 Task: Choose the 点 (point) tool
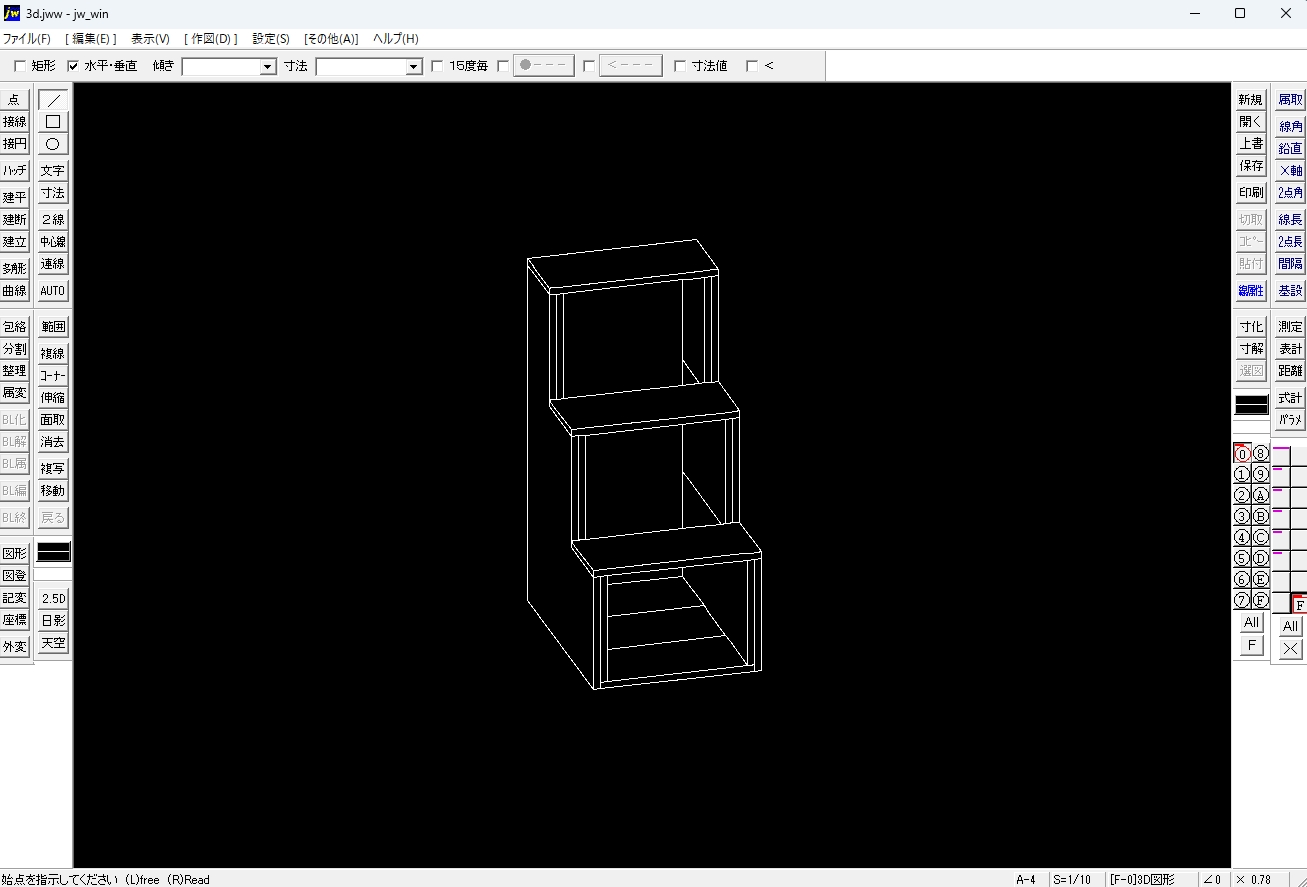point(14,100)
